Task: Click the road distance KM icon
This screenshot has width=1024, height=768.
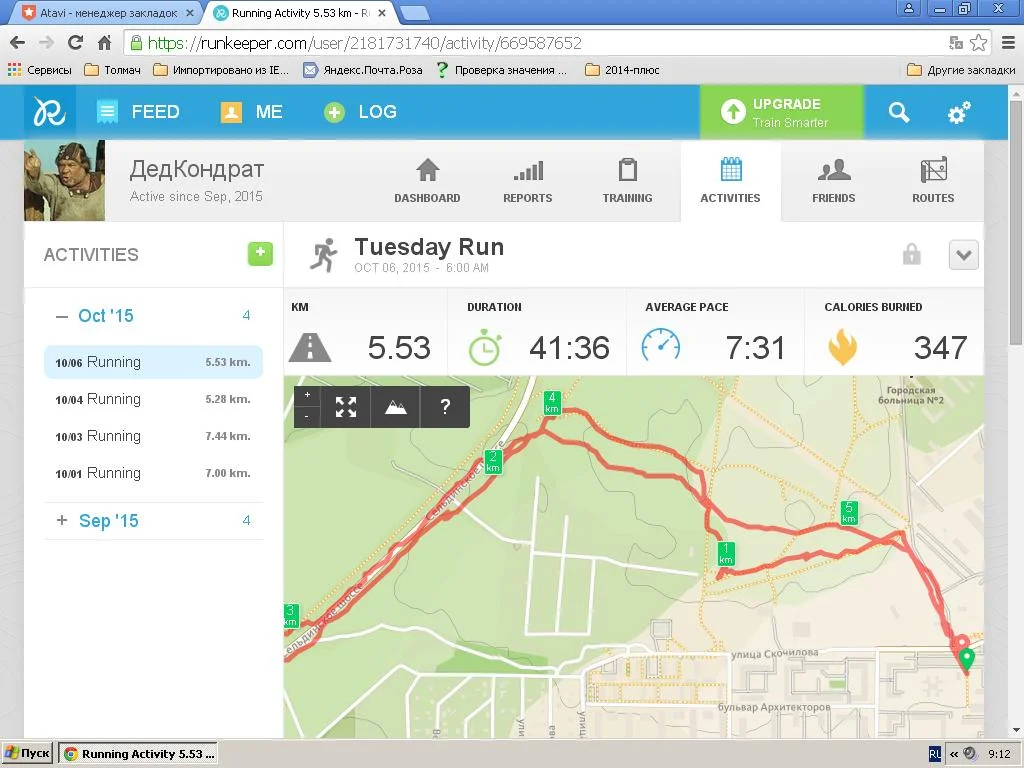Action: [310, 347]
